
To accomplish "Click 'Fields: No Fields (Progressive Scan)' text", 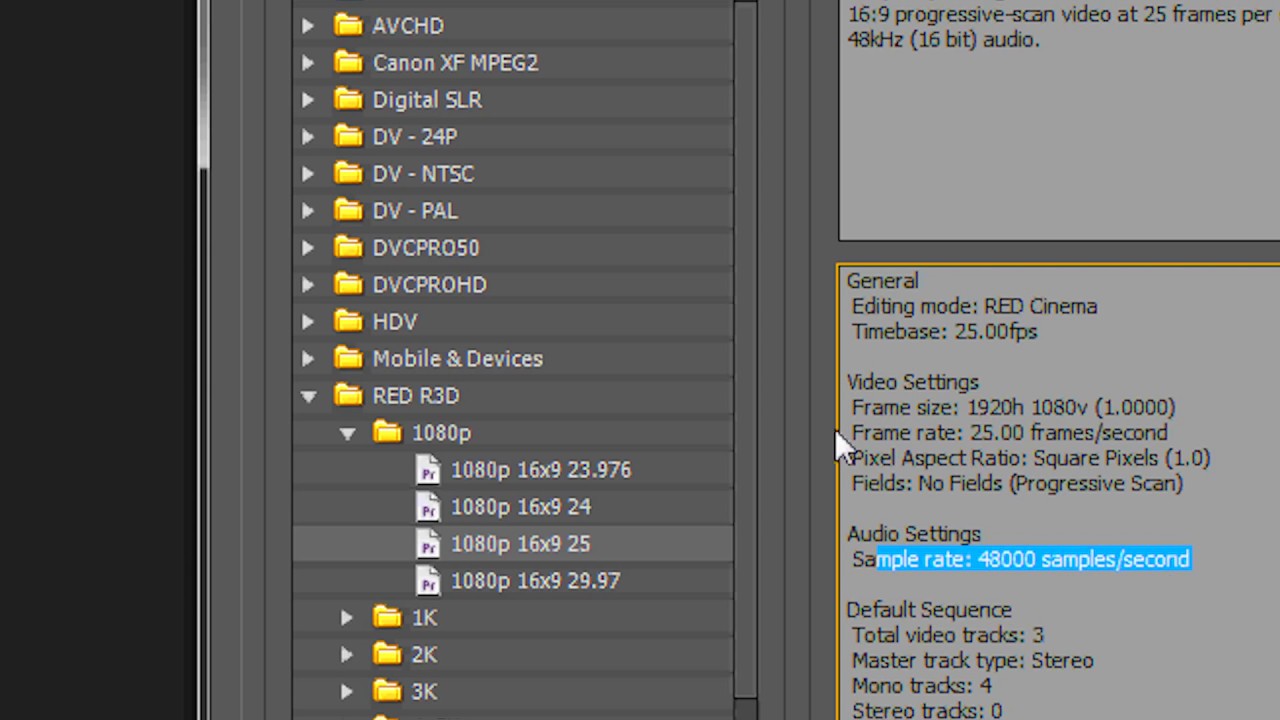I will (1017, 484).
